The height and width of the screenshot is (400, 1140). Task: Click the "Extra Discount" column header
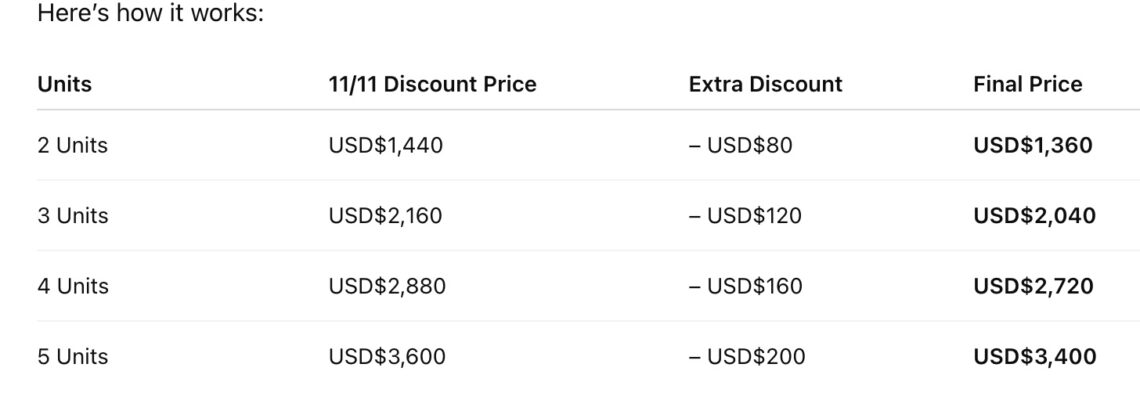(765, 85)
